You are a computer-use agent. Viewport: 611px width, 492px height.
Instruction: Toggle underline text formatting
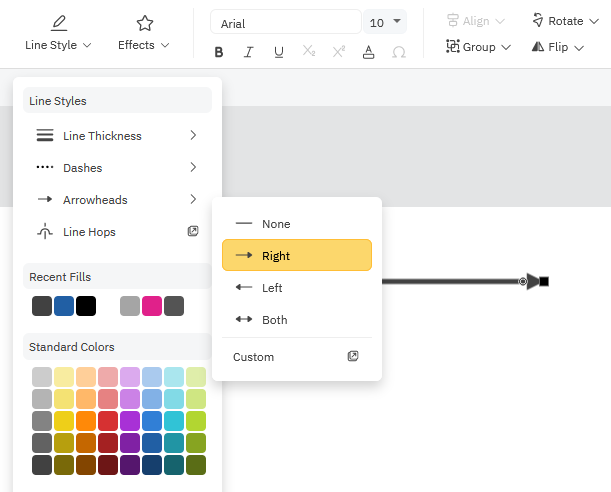(x=278, y=52)
